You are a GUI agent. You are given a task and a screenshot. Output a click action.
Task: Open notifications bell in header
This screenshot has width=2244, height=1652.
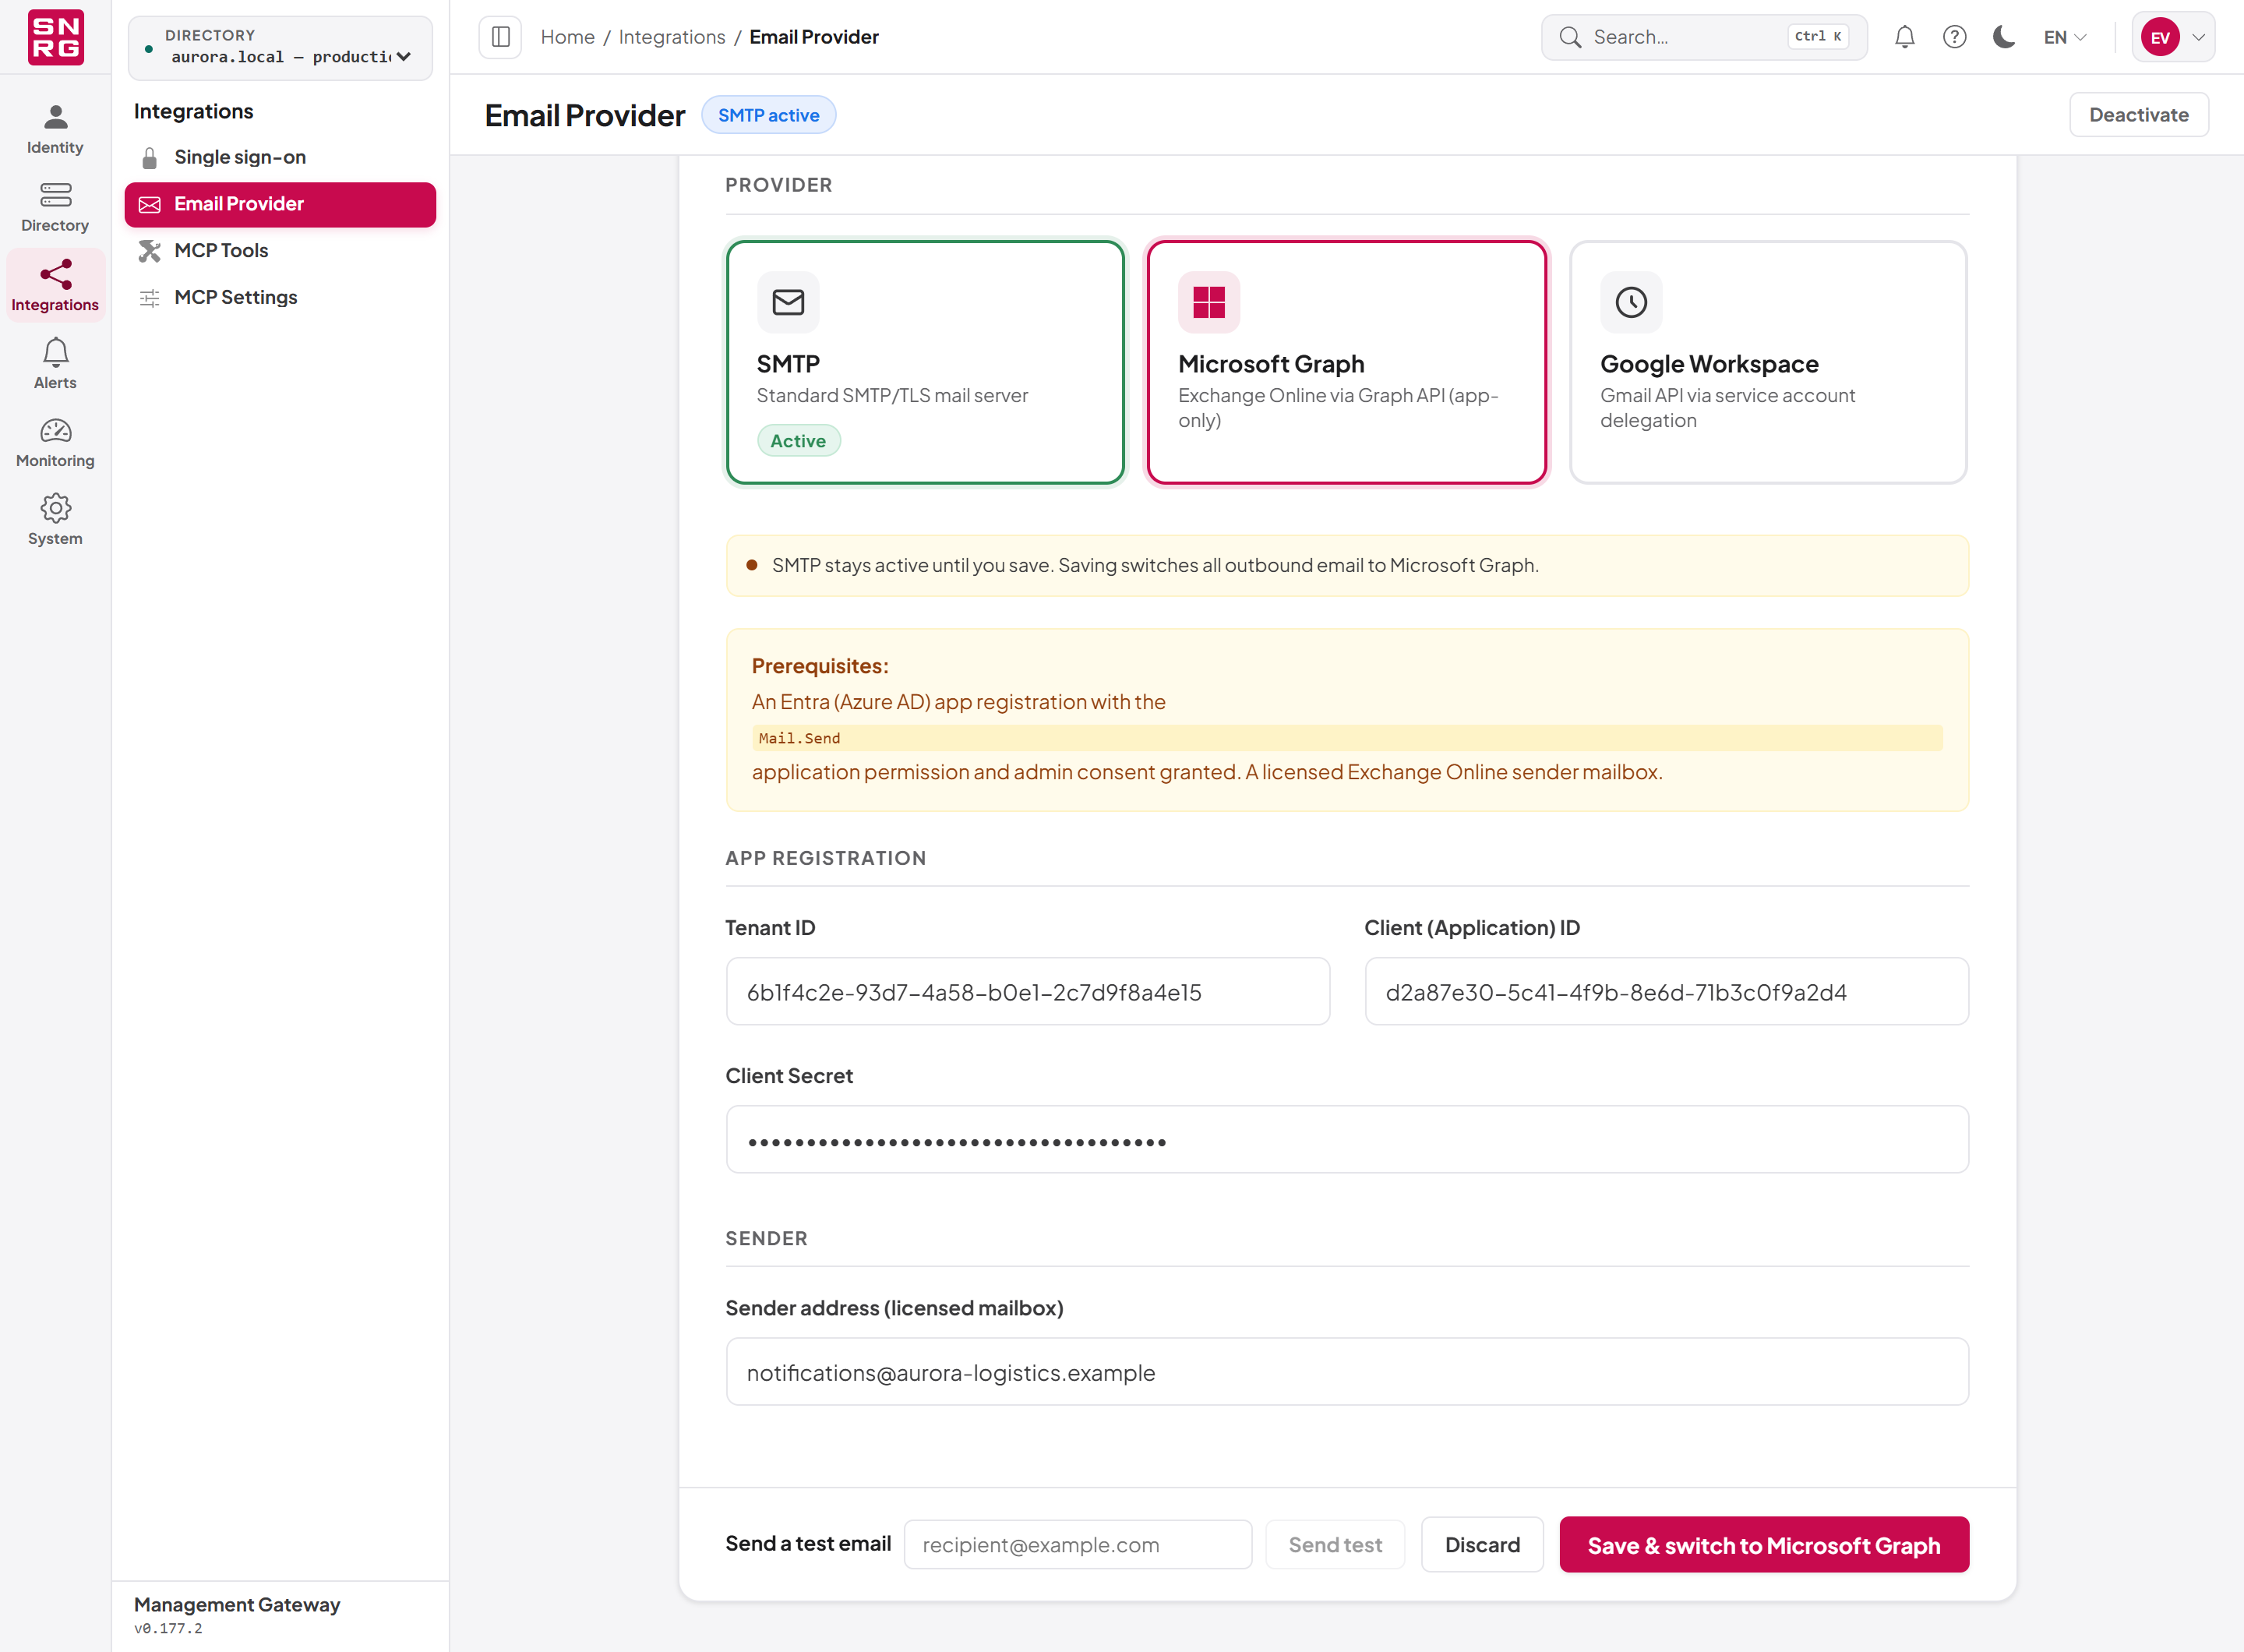pos(1904,37)
